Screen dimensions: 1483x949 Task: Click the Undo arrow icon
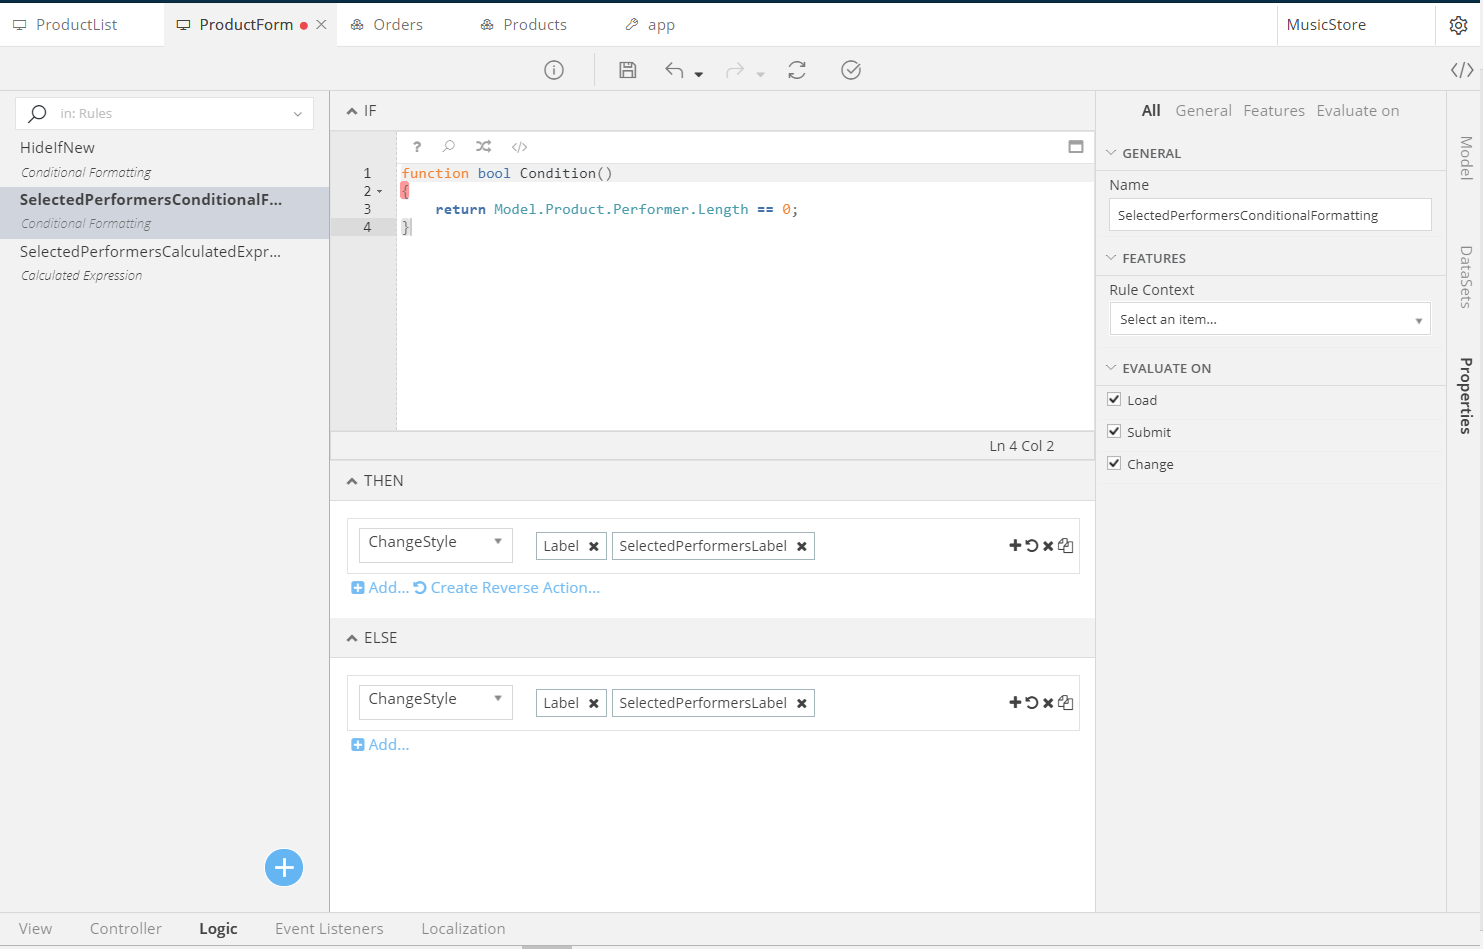pyautogui.click(x=675, y=70)
